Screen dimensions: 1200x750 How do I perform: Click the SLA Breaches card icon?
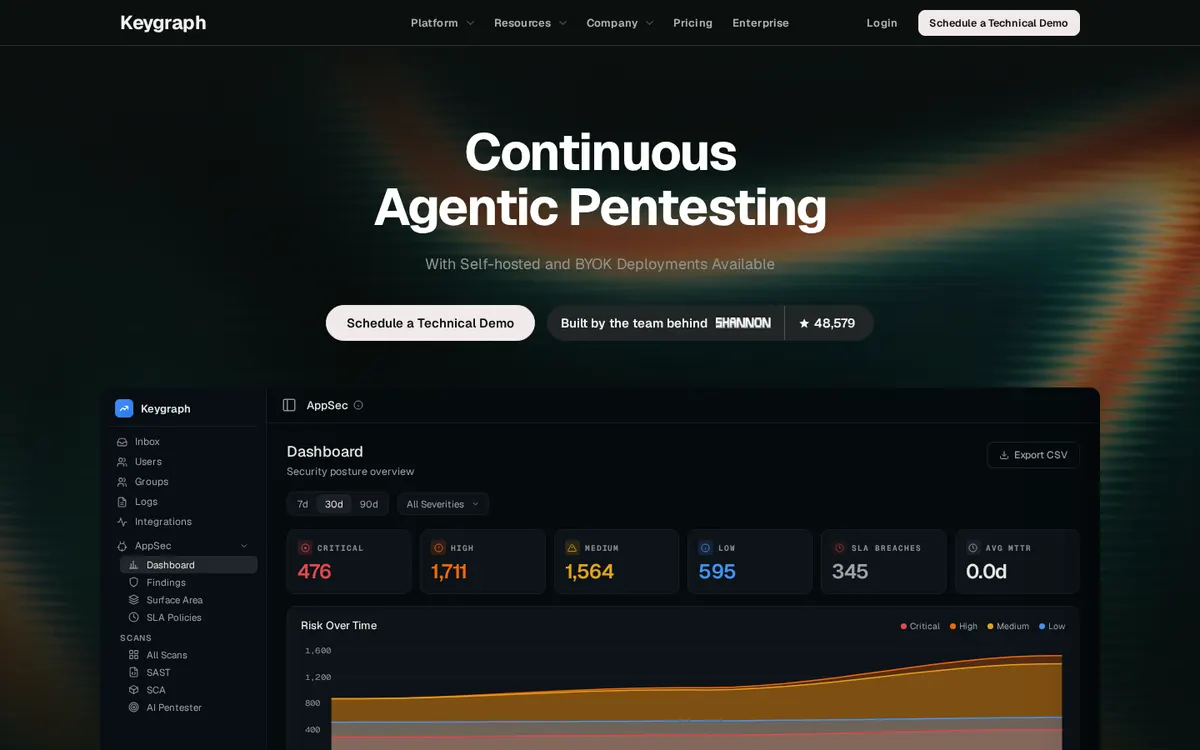(x=839, y=548)
